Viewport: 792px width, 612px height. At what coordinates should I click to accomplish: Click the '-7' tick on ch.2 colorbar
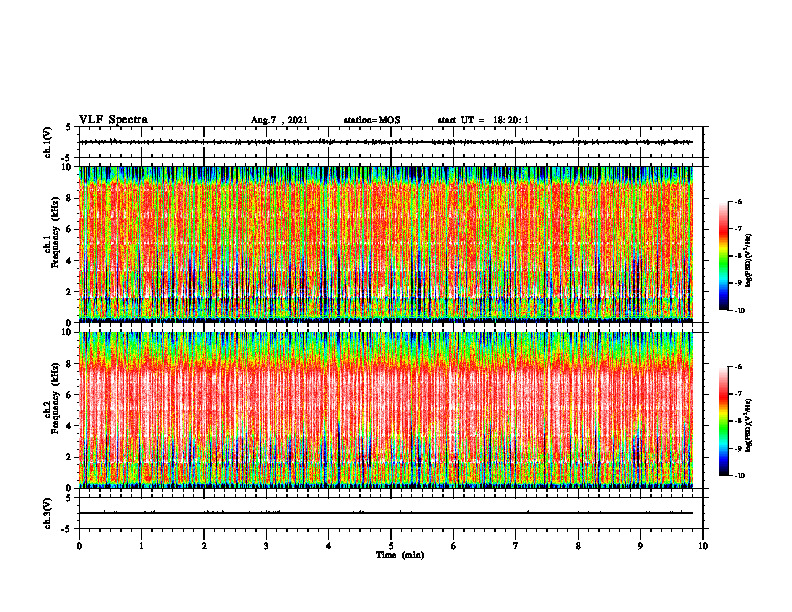738,394
